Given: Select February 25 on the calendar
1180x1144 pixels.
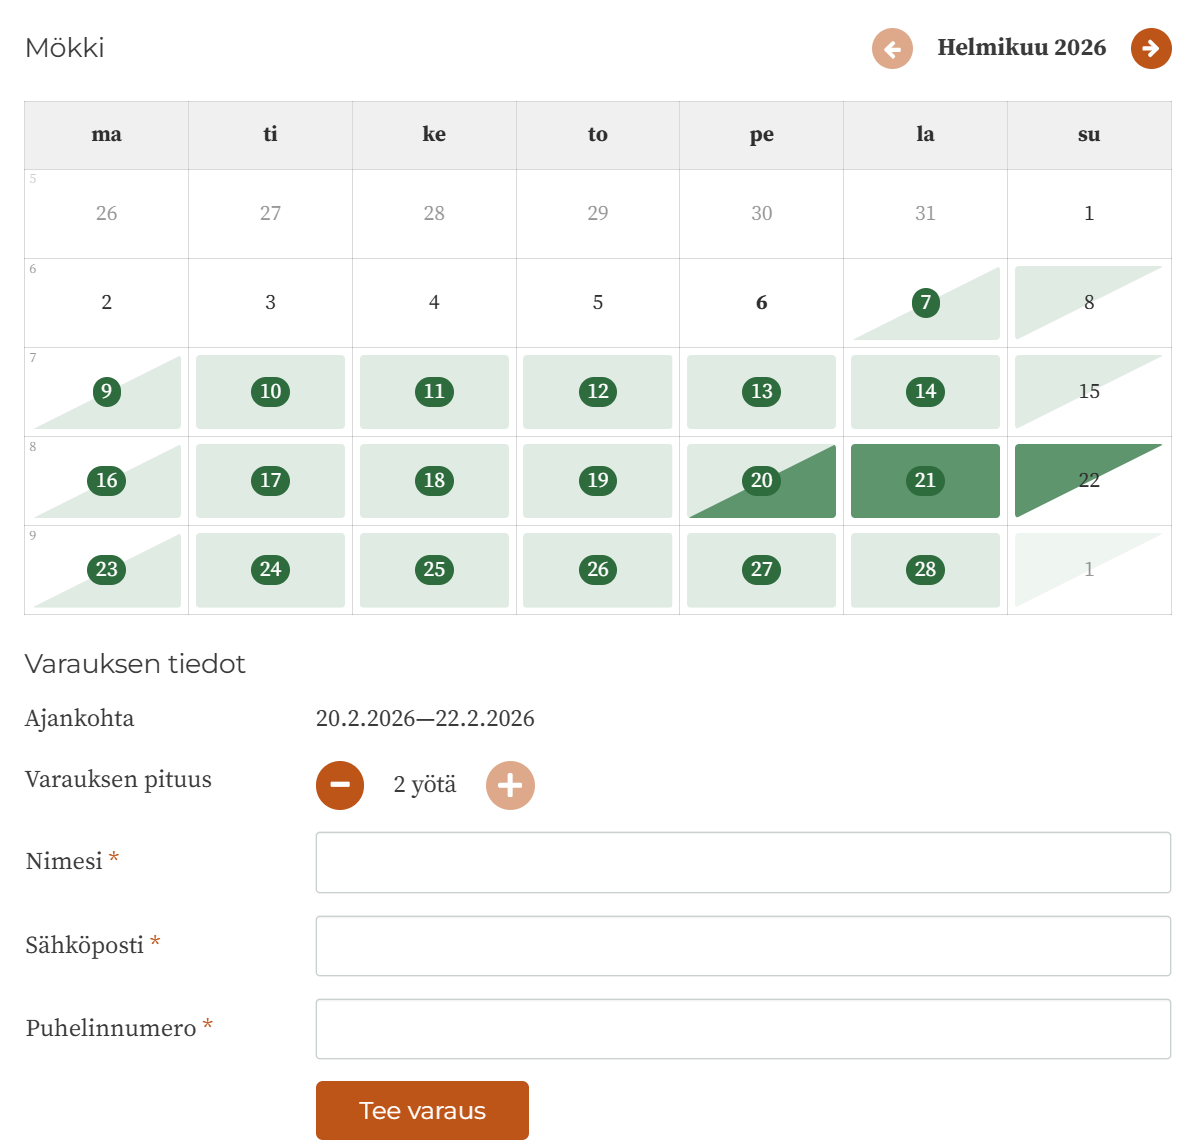Looking at the screenshot, I should click(434, 570).
